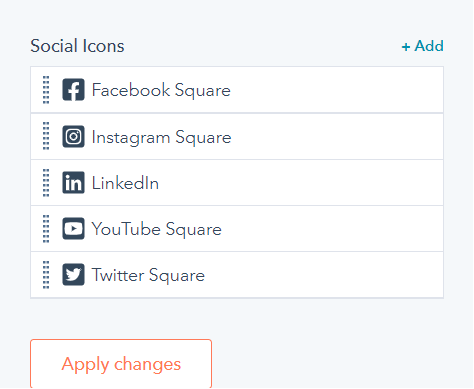The height and width of the screenshot is (389, 474).
Task: Open the Instagram Square label text
Action: coord(161,137)
